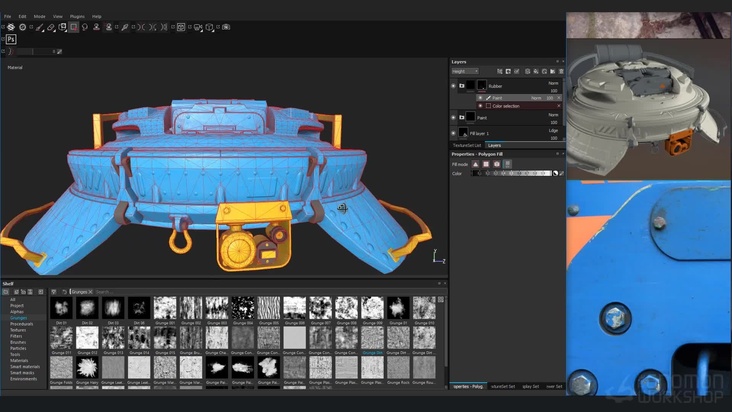Select the Polygon Fill tool in toolbar

[x=74, y=27]
